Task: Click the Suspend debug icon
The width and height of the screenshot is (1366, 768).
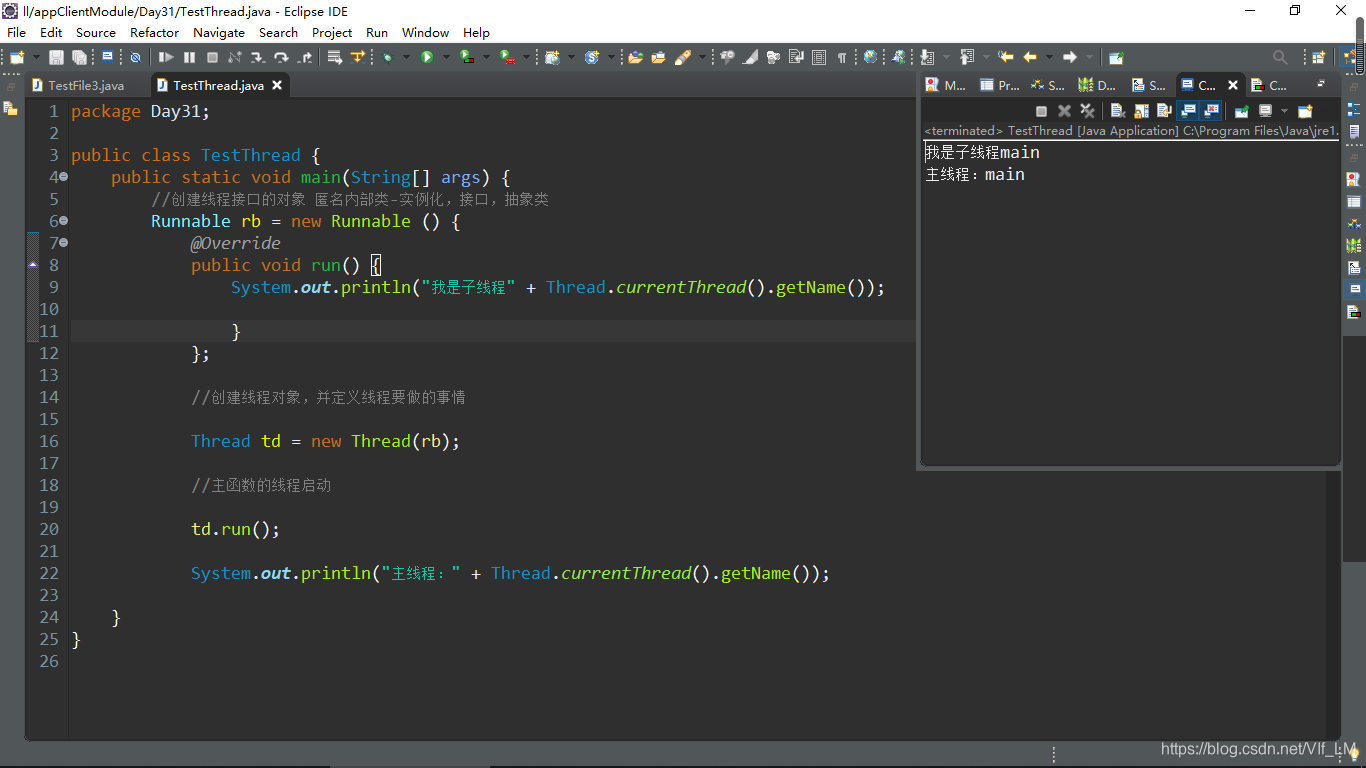Action: pyautogui.click(x=189, y=57)
